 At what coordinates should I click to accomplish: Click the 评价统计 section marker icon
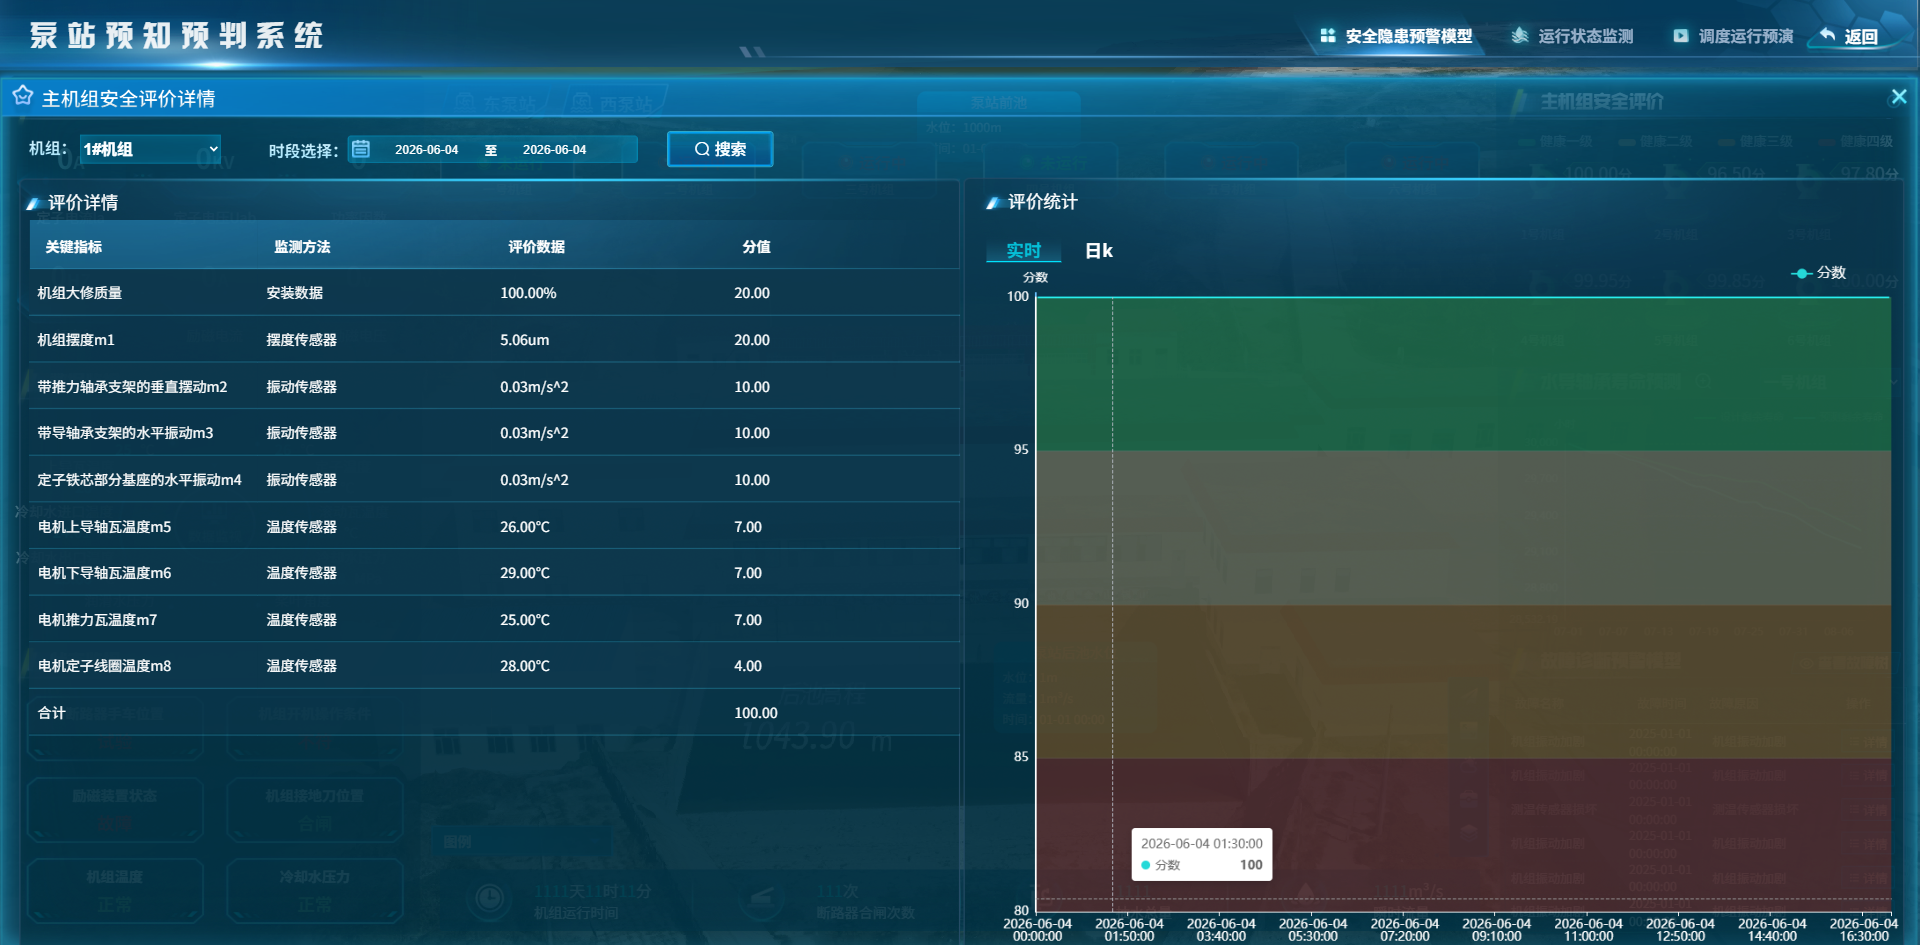click(x=993, y=202)
